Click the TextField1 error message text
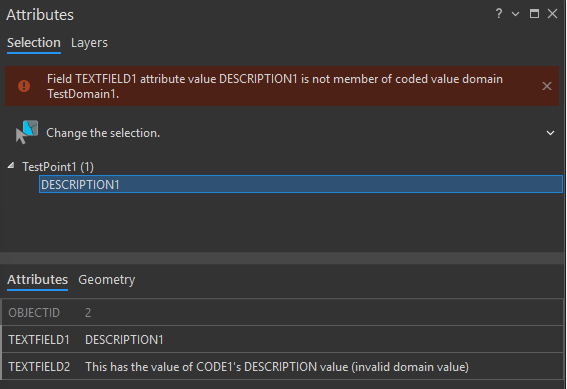This screenshot has height=389, width=567. (274, 86)
